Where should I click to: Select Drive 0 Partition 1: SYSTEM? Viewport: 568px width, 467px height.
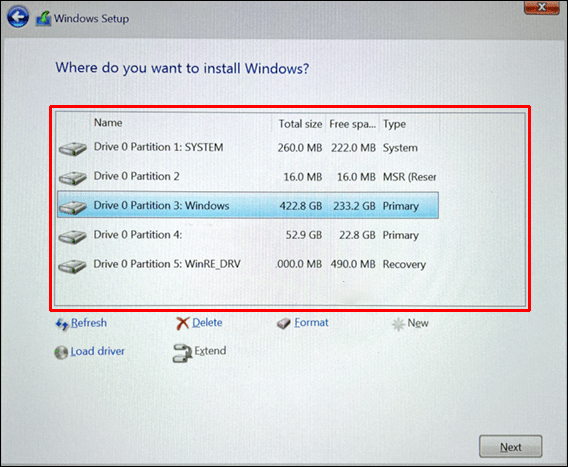(x=248, y=147)
